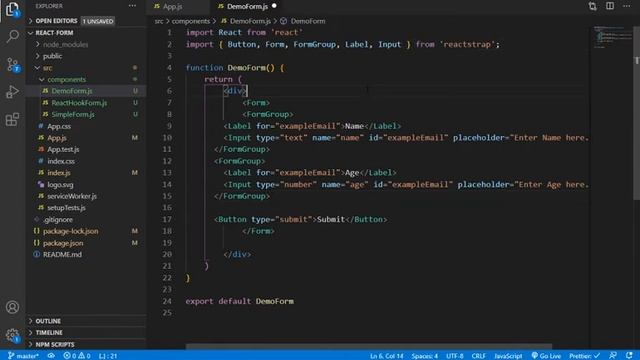Open editor more actions ellipsis

627,6
